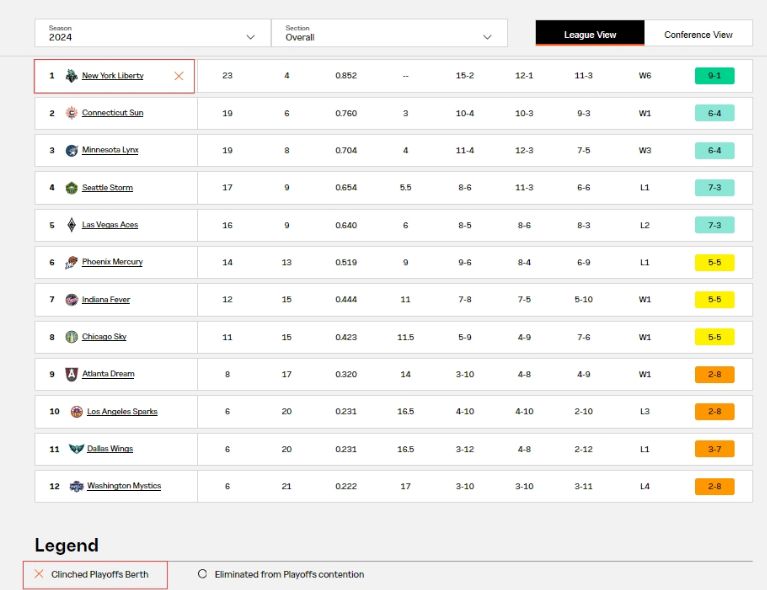The image size is (767, 590).
Task: Click the Connecticut Sun team logo
Action: click(x=71, y=113)
